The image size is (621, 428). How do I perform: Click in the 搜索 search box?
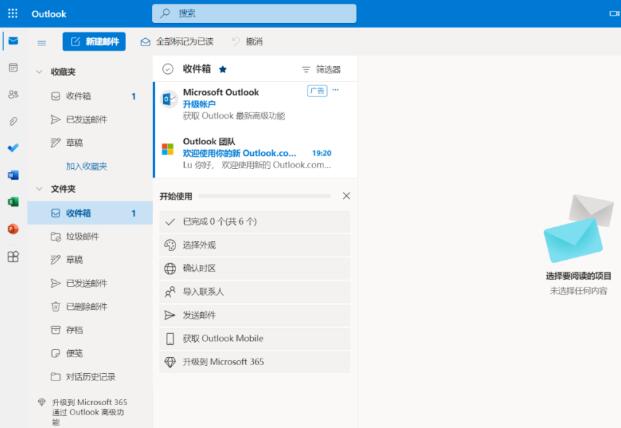(254, 13)
